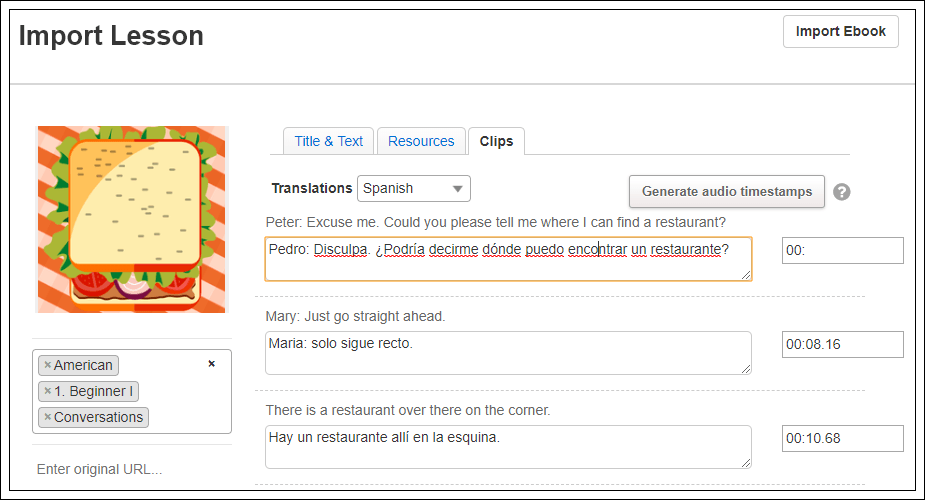925x500 pixels.
Task: Clear all tags with the x icon
Action: [211, 364]
